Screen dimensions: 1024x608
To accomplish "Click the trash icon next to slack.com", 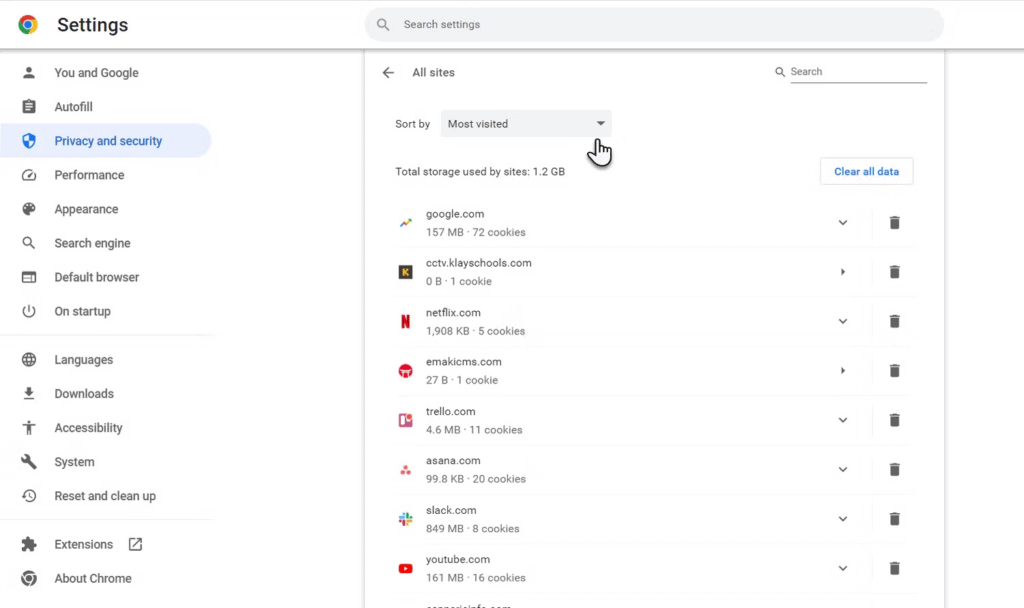I will tap(894, 519).
